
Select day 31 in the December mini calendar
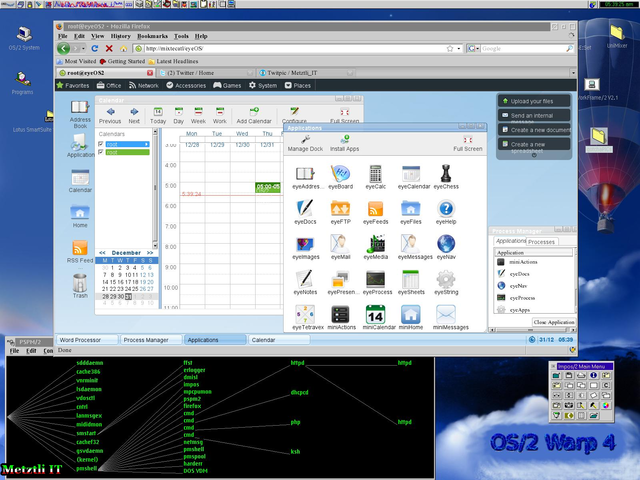click(x=128, y=297)
